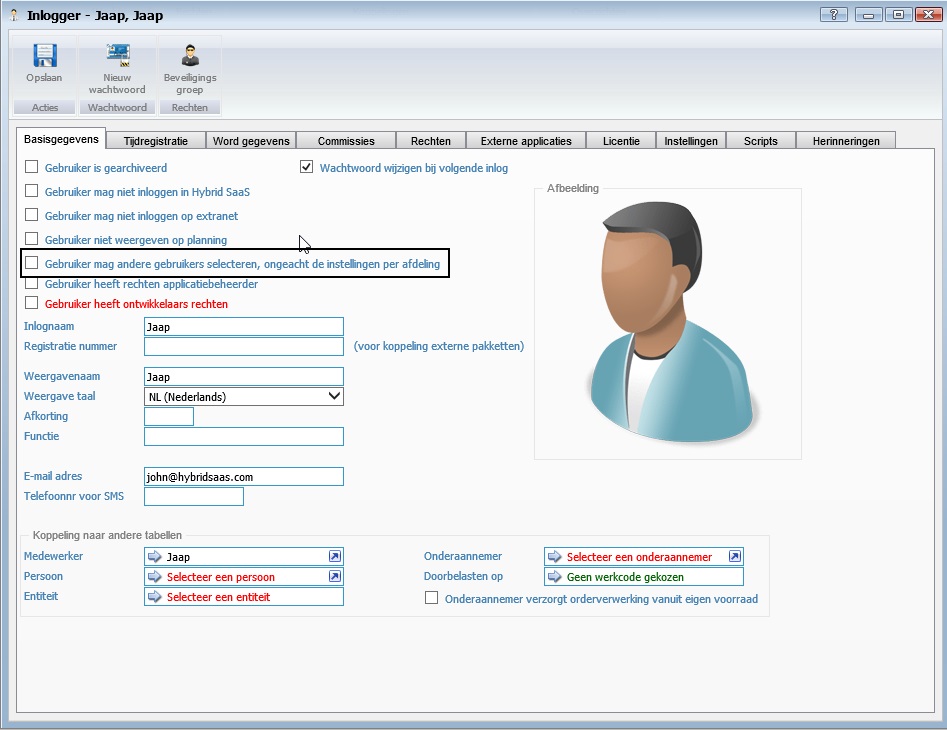The image size is (947, 730).
Task: Click the blue arrow icon in Doorbelasten op field
Action: tap(555, 577)
